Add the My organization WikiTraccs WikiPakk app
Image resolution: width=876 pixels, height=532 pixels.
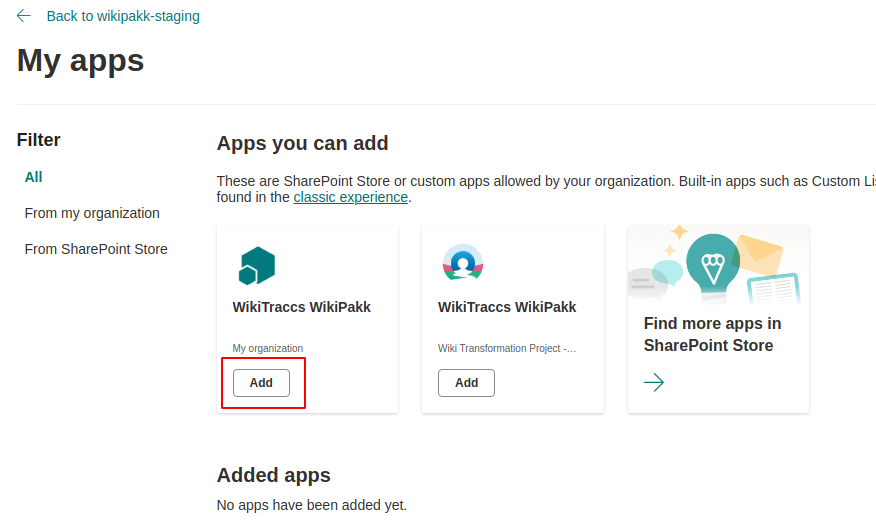261,383
